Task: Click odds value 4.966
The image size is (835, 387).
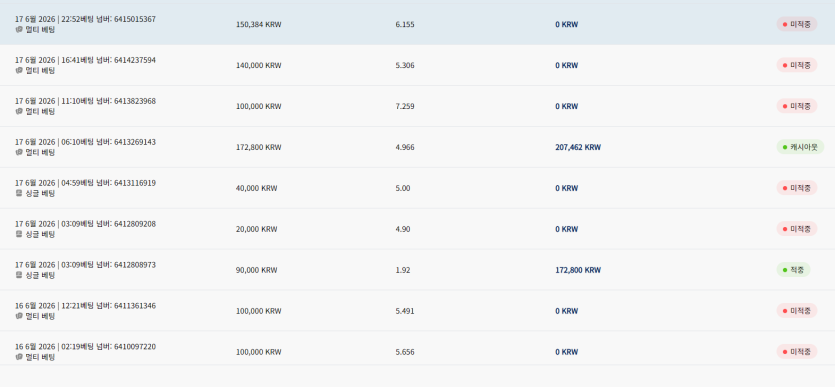Action: point(405,147)
